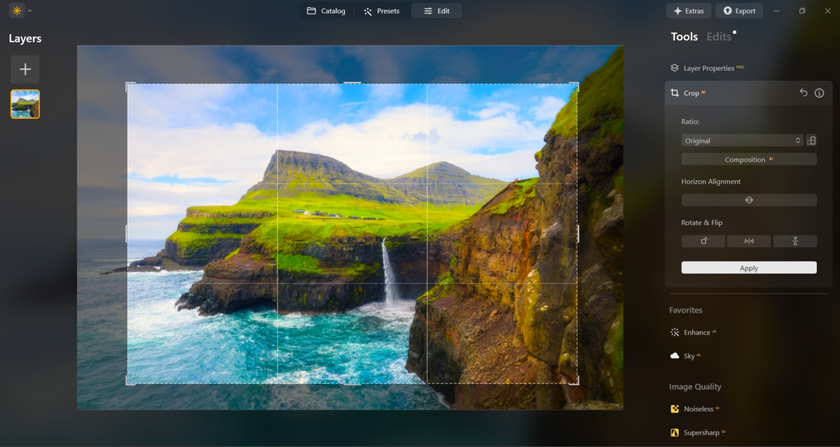Open Layer Properties tool
840x447 pixels.
[x=708, y=68]
